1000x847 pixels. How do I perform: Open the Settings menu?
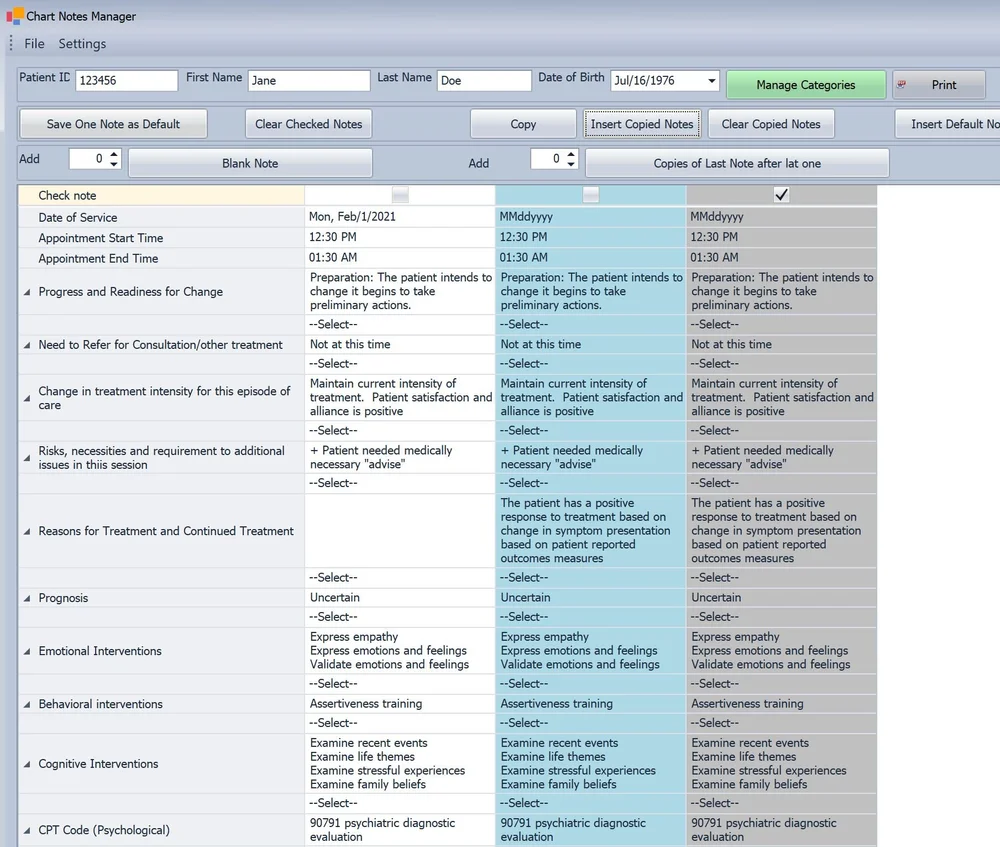pyautogui.click(x=82, y=43)
